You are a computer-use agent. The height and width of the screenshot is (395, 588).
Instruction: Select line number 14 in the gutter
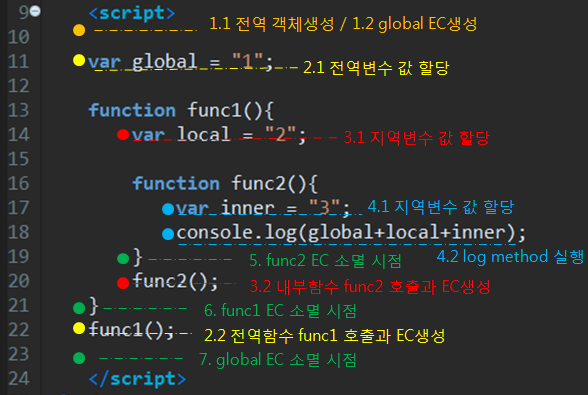point(18,135)
